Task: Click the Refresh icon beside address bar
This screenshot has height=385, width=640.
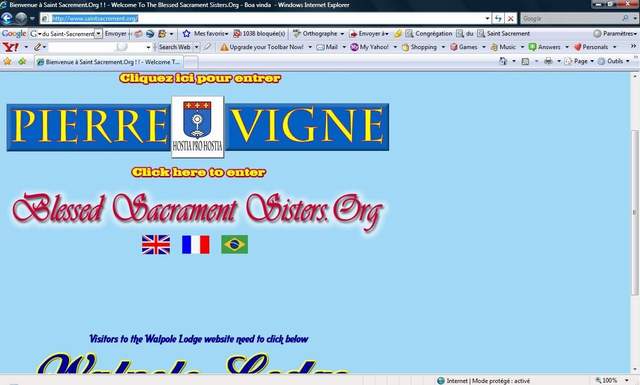Action: tap(498, 18)
